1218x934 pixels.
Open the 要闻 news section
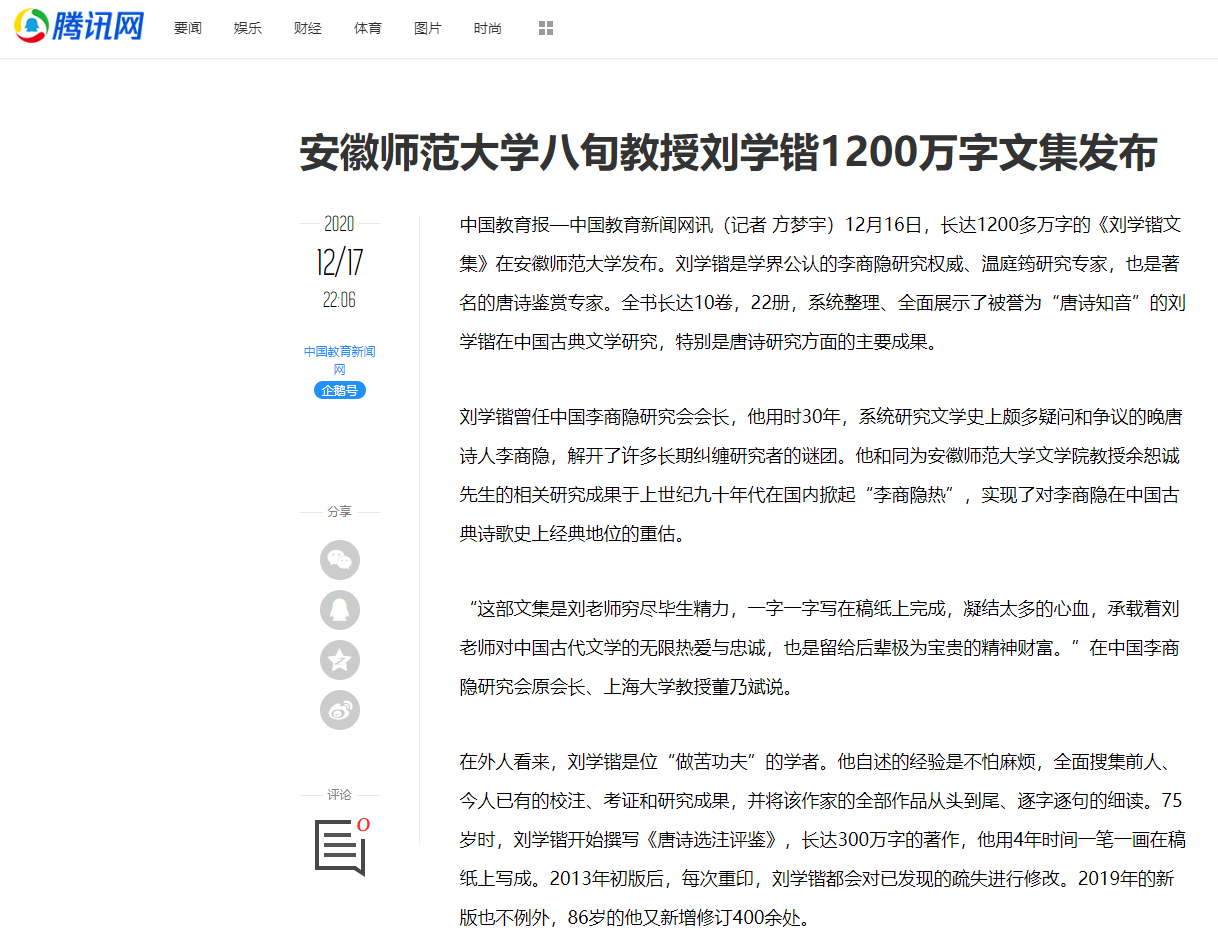click(188, 28)
